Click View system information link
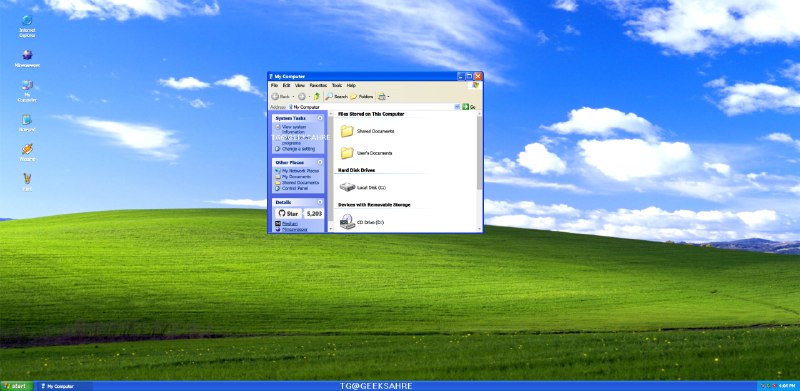 tap(294, 129)
